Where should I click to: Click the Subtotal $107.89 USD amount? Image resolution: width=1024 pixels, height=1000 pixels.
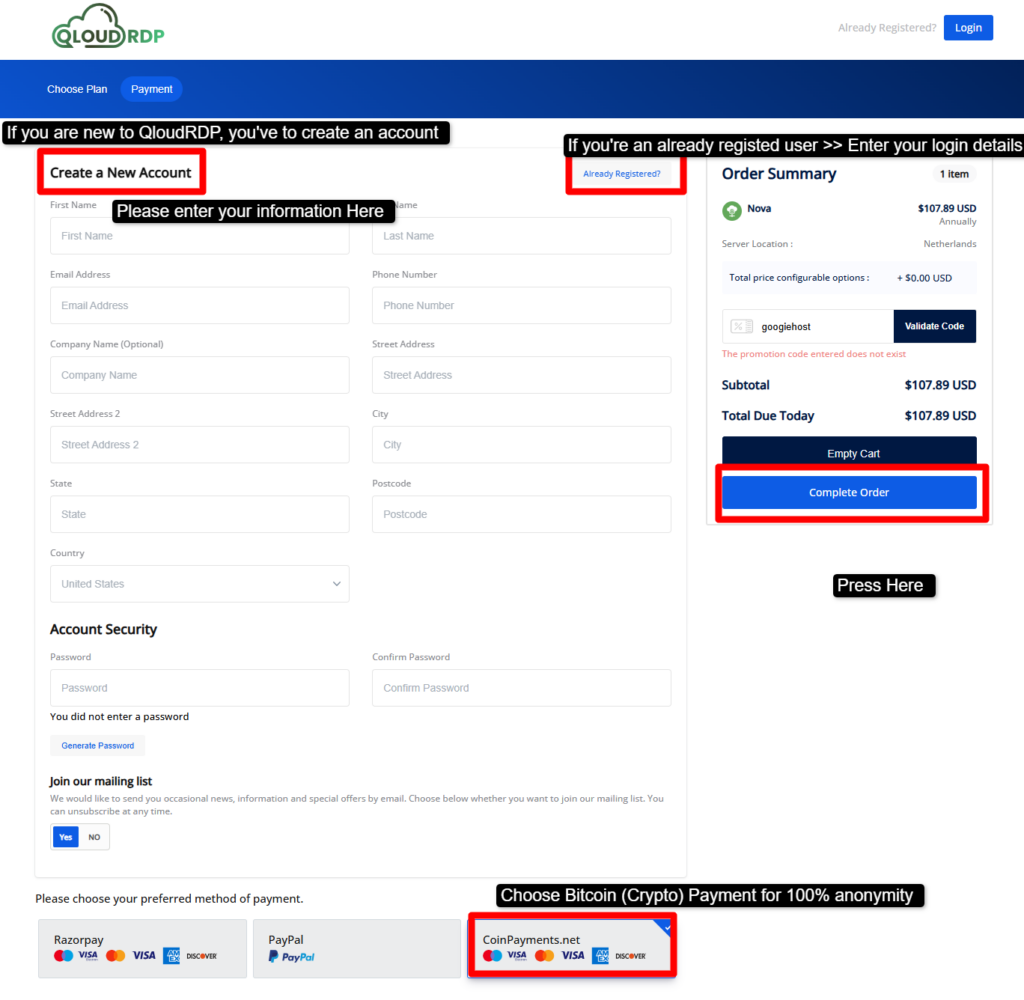(940, 385)
